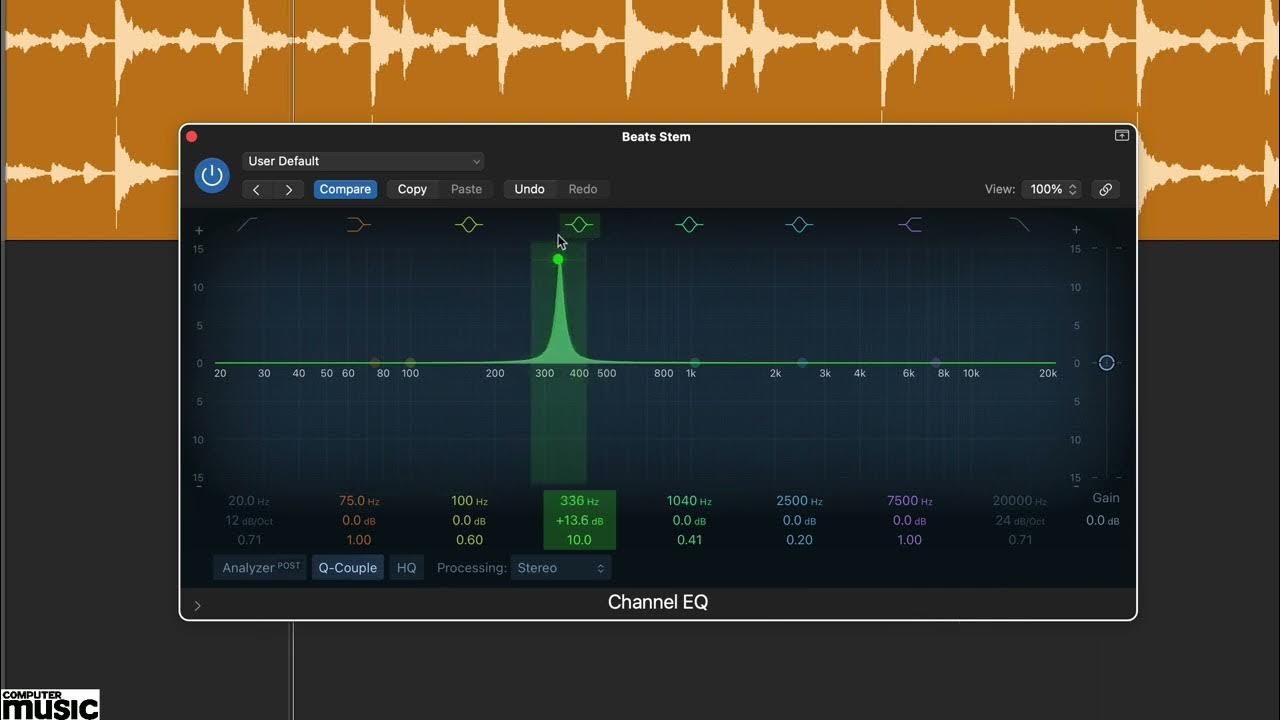Toggle the 1040 Hz bell band icon
The image size is (1280, 720).
(689, 225)
